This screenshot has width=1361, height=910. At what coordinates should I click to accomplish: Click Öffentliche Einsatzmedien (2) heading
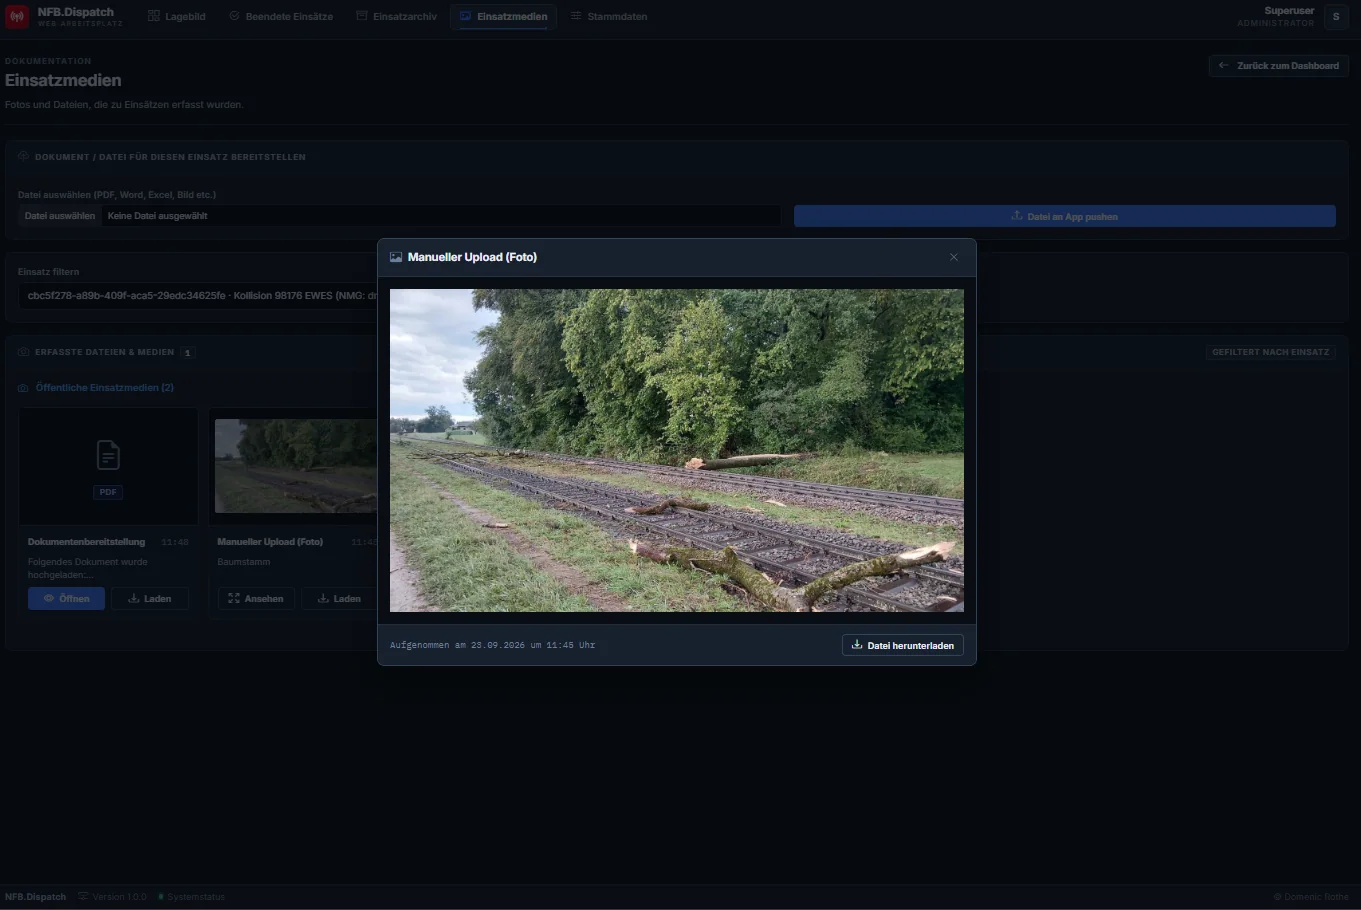click(104, 387)
